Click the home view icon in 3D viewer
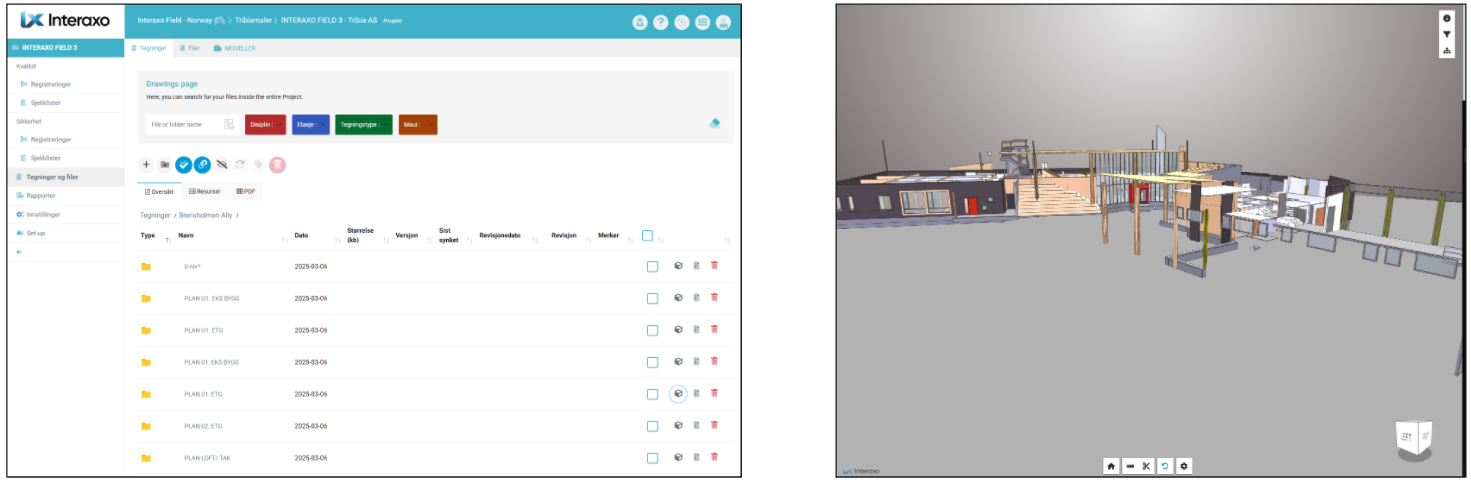 (1111, 466)
